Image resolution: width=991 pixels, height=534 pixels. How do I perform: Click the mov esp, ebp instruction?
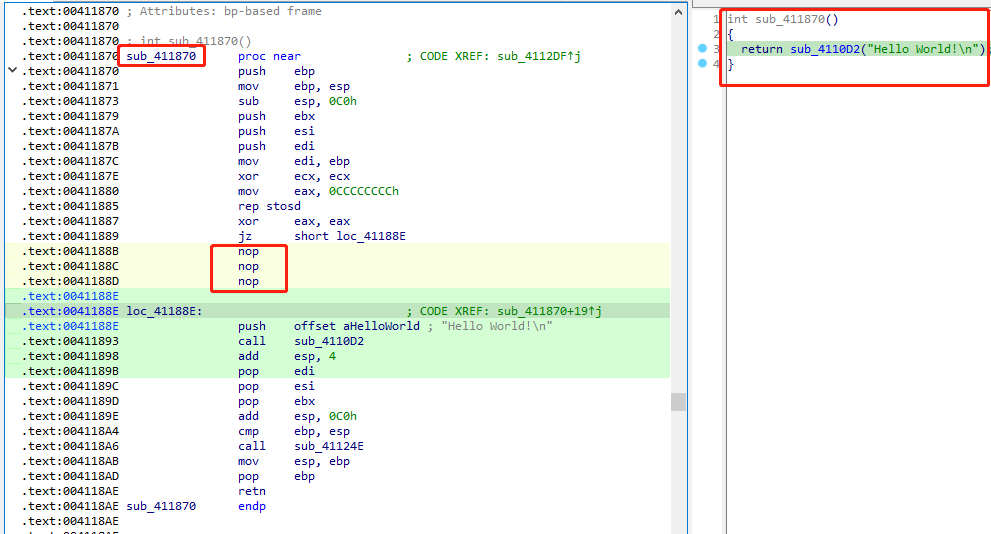(x=294, y=461)
